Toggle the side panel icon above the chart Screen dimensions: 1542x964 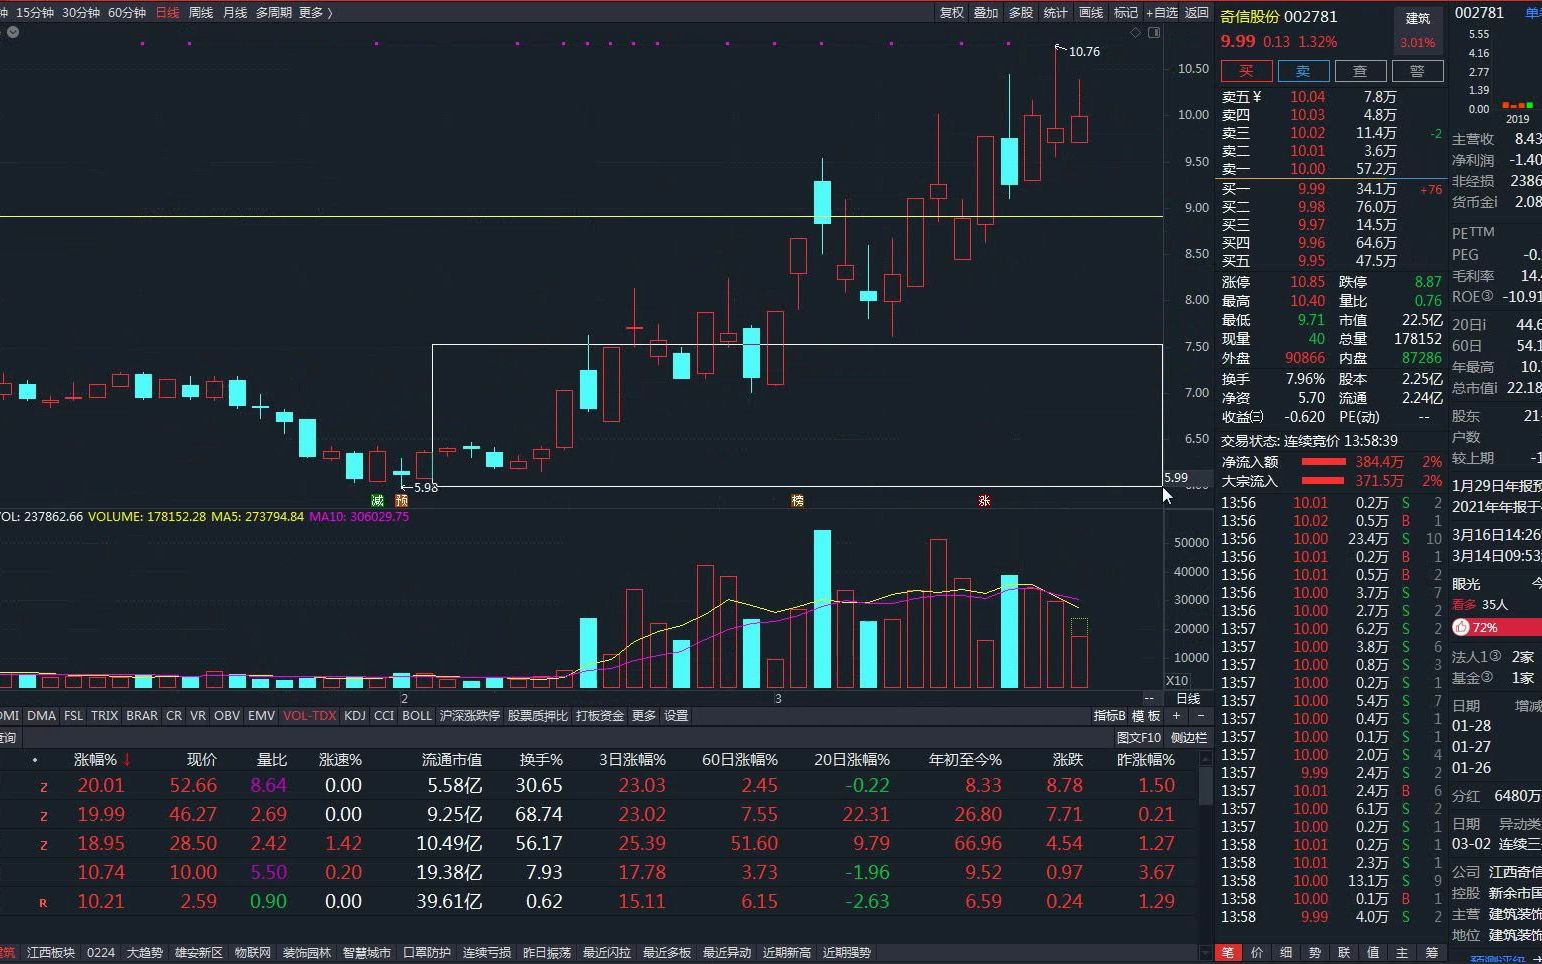(x=1154, y=33)
